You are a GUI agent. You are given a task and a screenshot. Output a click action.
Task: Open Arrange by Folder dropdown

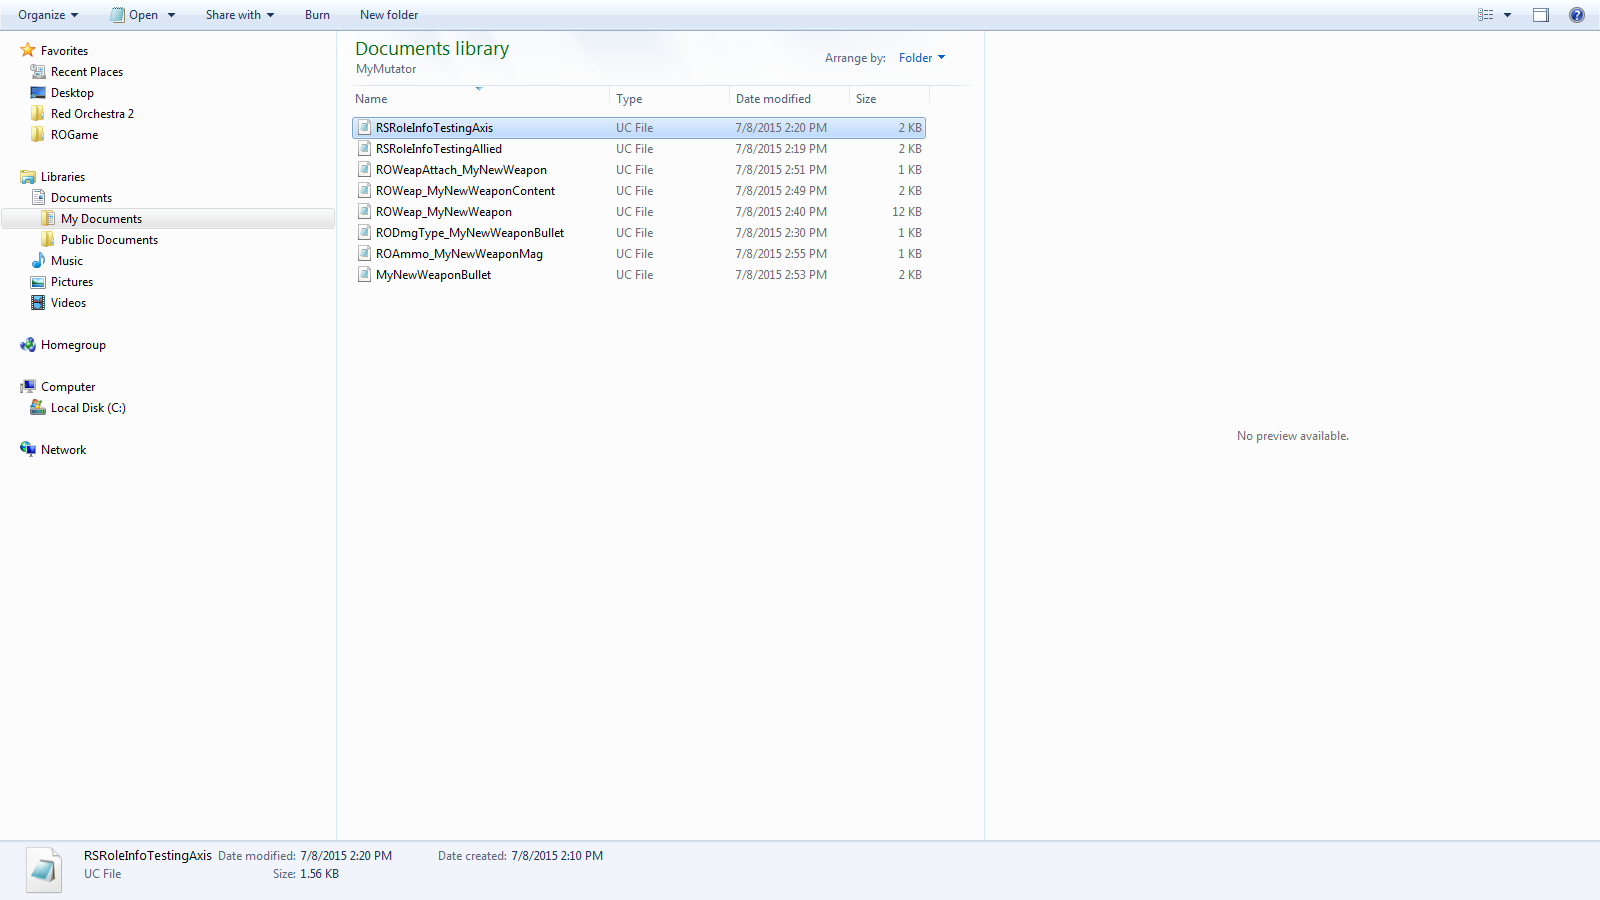tap(921, 58)
